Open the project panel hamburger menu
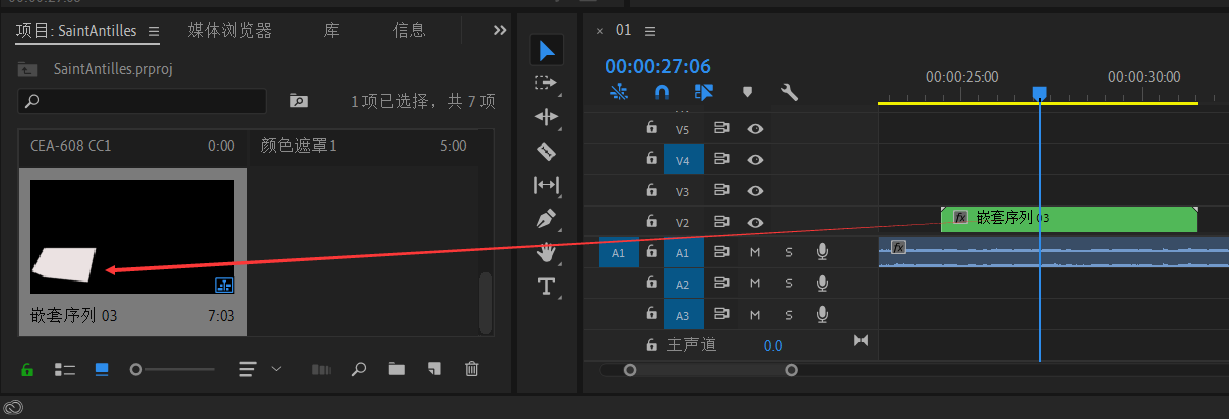The width and height of the screenshot is (1229, 419). (x=154, y=31)
